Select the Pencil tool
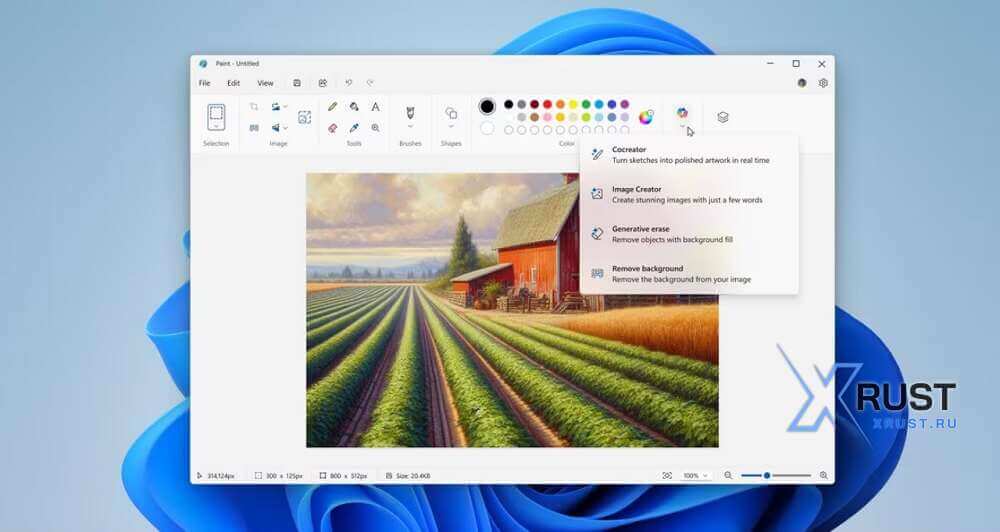 pos(333,107)
